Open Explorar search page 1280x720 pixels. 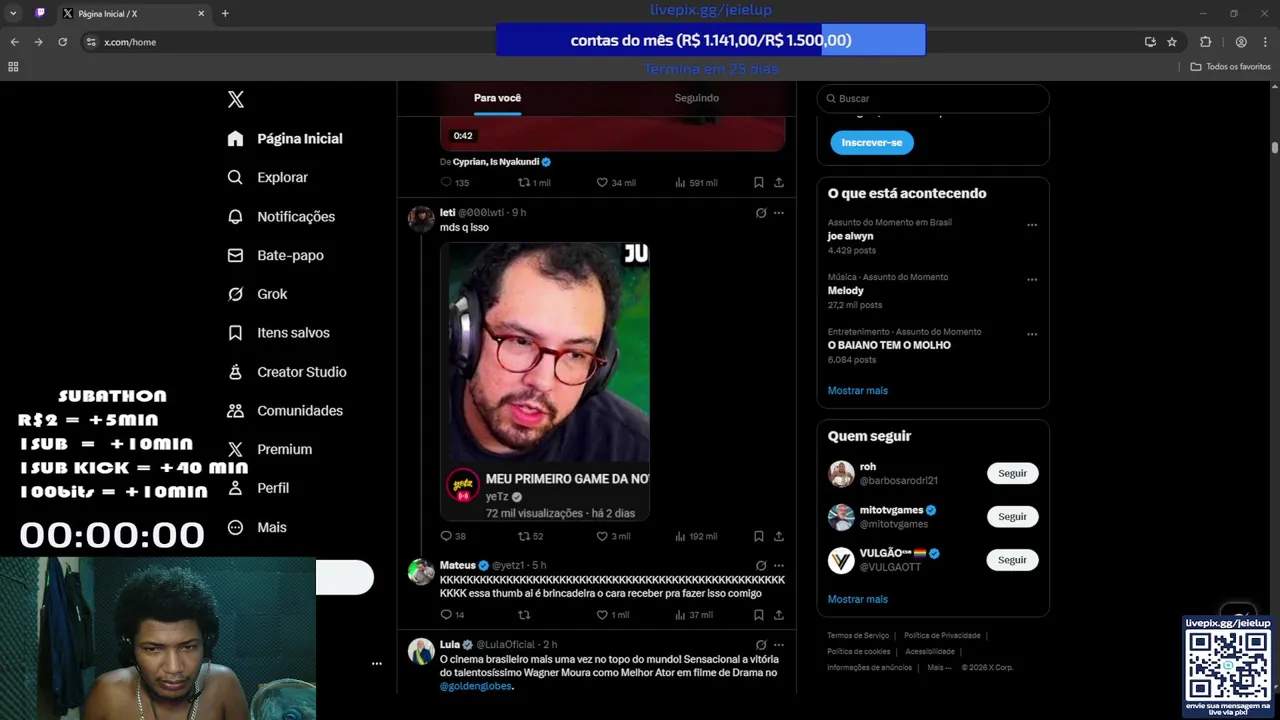coord(268,177)
